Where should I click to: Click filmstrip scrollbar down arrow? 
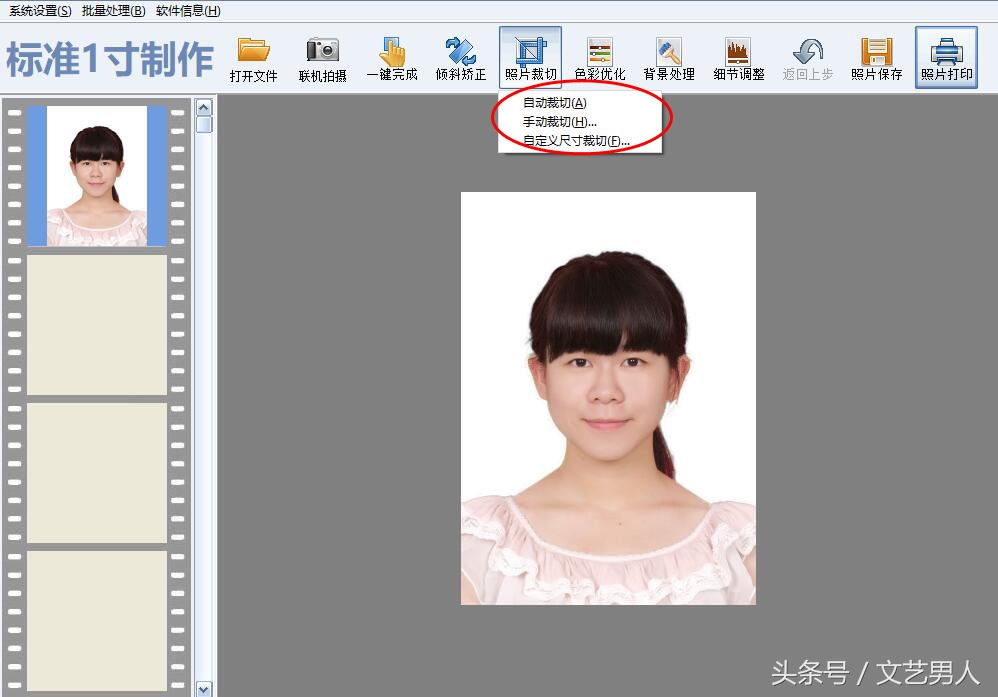[x=204, y=689]
